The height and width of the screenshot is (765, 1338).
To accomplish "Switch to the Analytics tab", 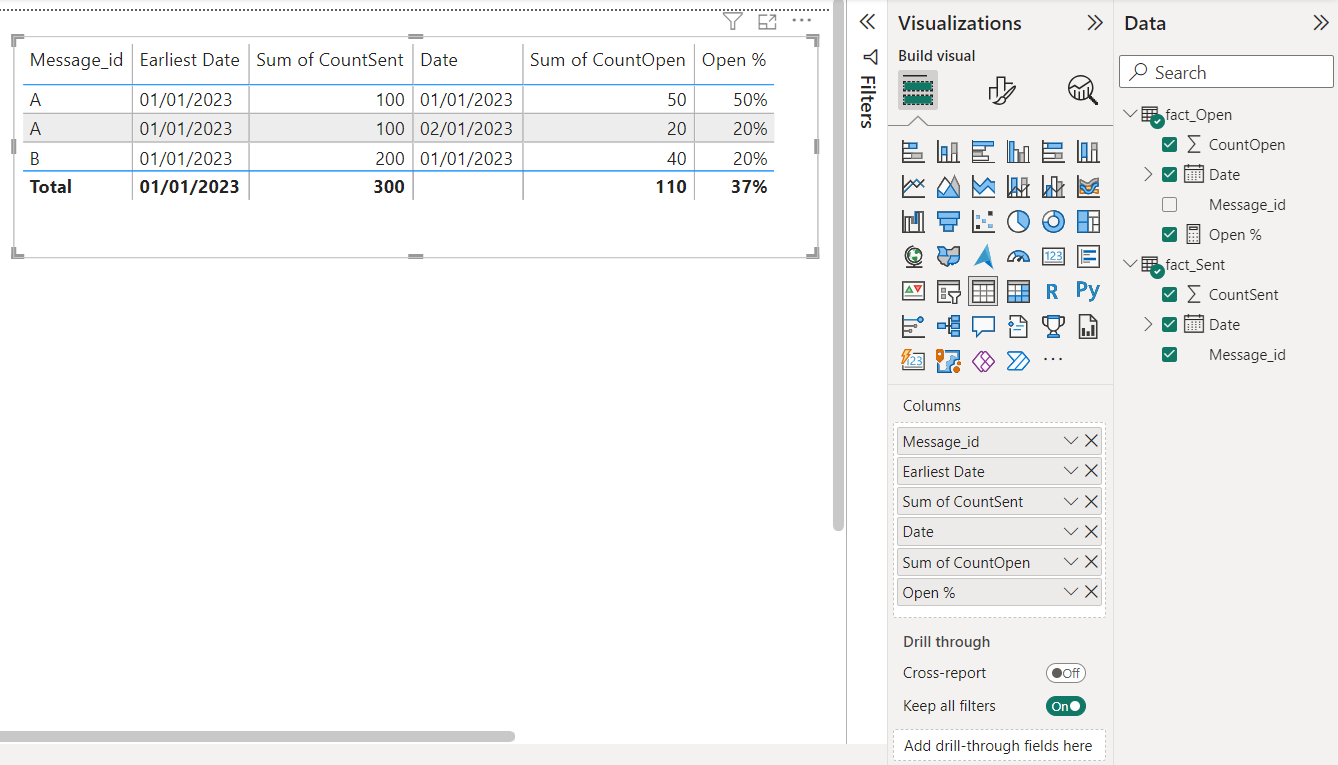I will coord(1082,90).
